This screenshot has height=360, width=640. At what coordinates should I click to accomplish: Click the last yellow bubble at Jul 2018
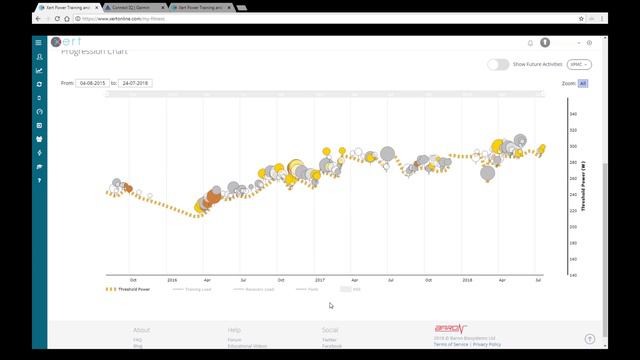(x=542, y=149)
